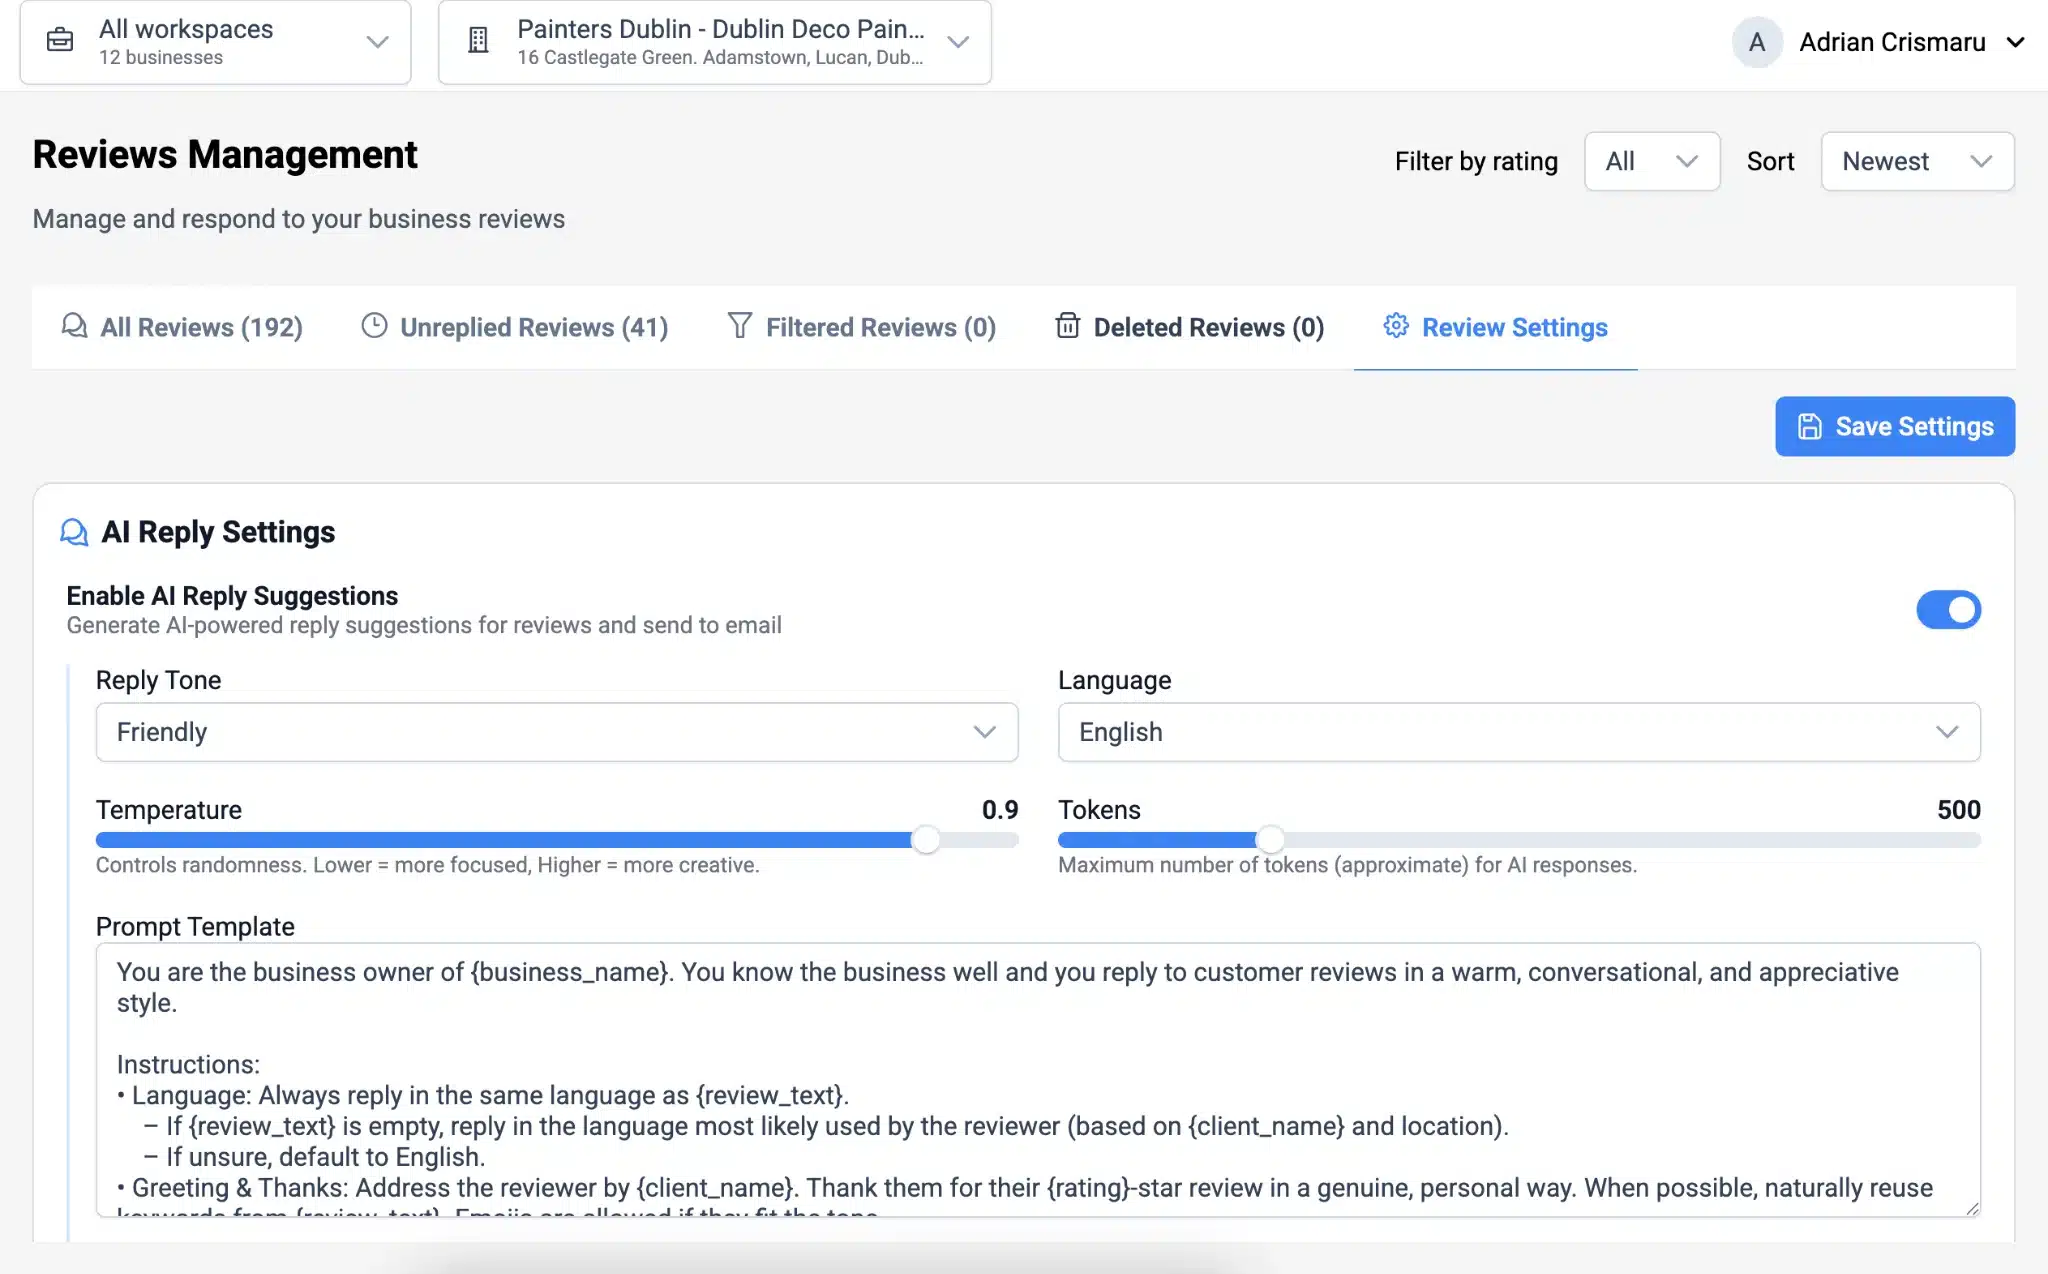The image size is (2048, 1274).
Task: Click the chat bubble icon beside AI Reply Settings
Action: [74, 532]
